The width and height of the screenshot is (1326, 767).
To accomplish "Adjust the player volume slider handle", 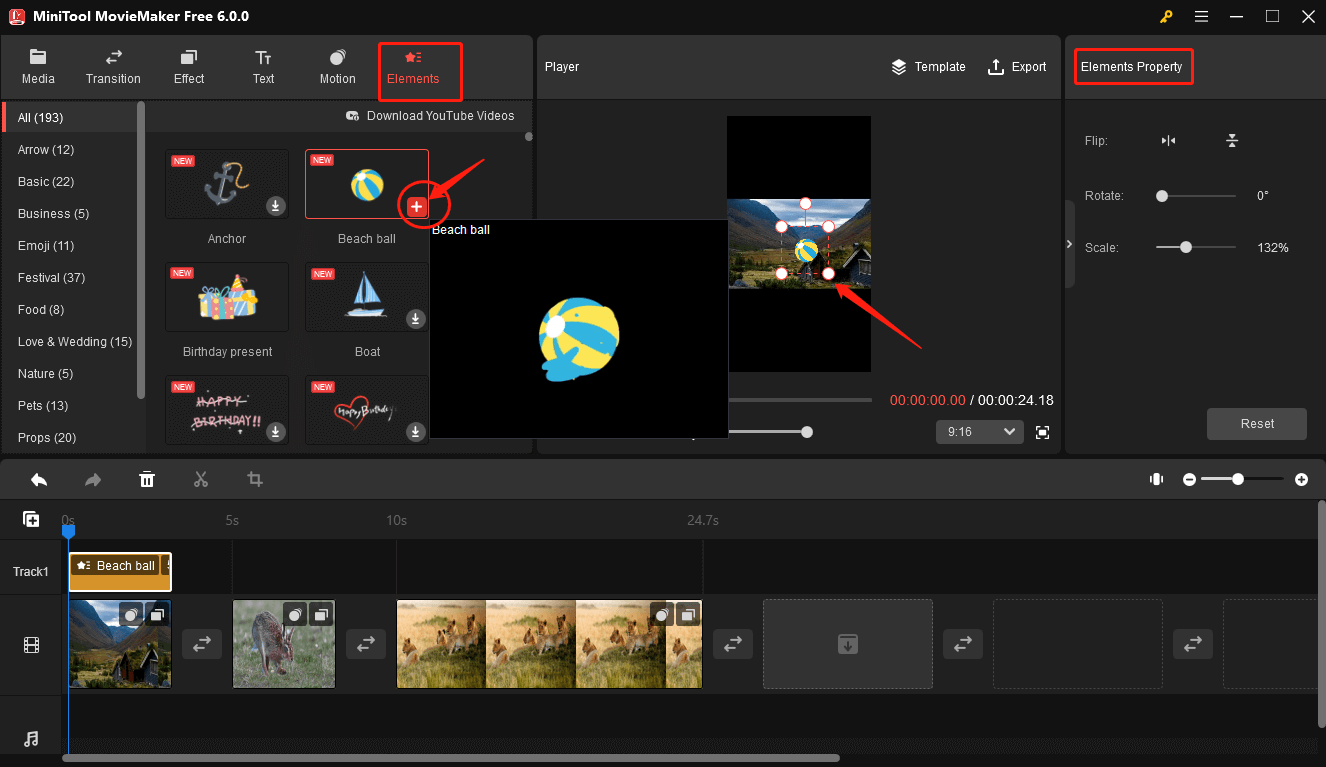I will pos(807,432).
